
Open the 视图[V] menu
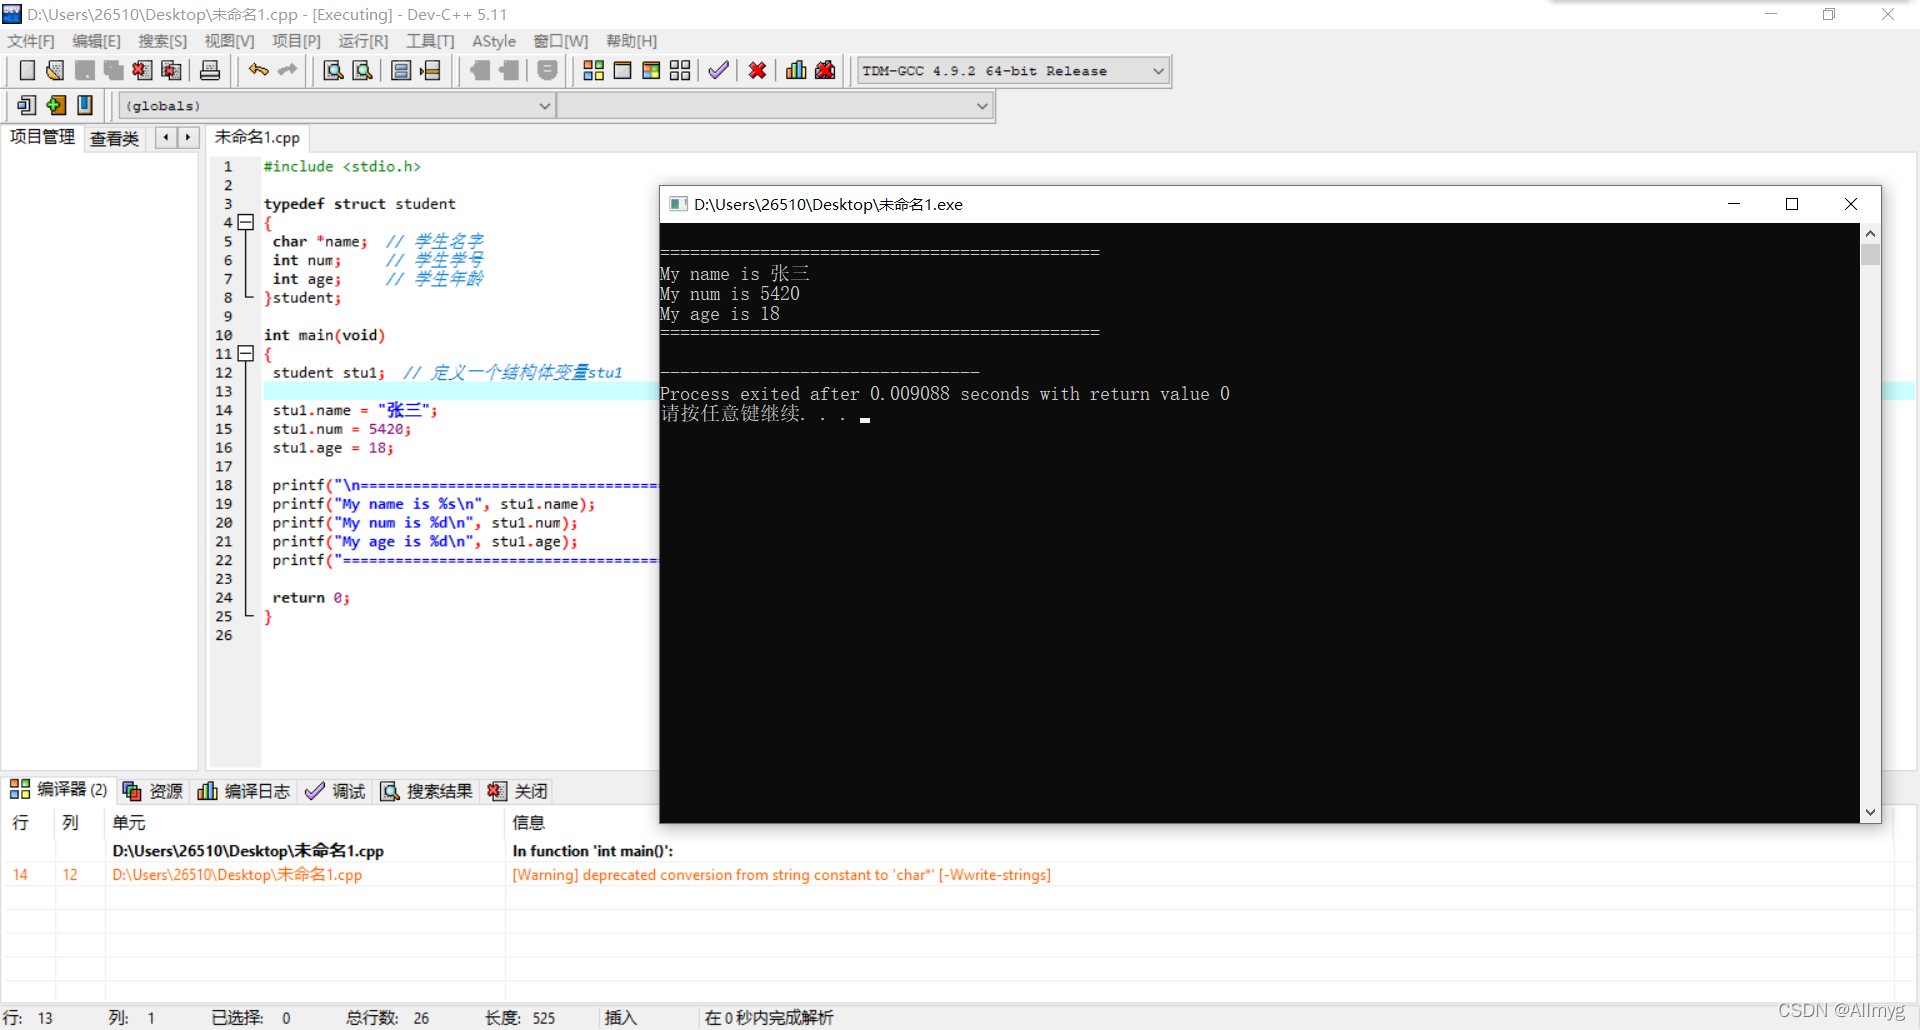tap(230, 41)
